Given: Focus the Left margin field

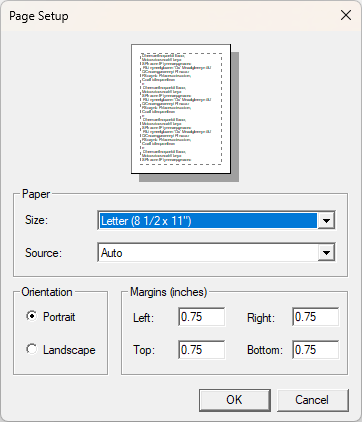Looking at the screenshot, I should coord(201,317).
